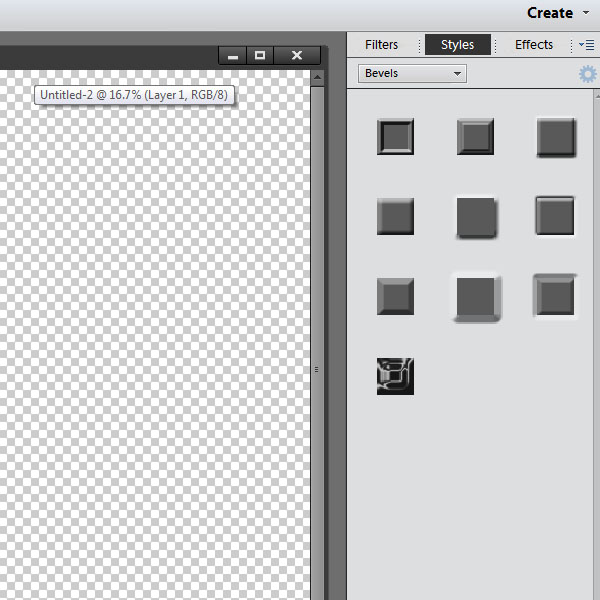
Task: Expand the Create dropdown arrow
Action: [586, 13]
